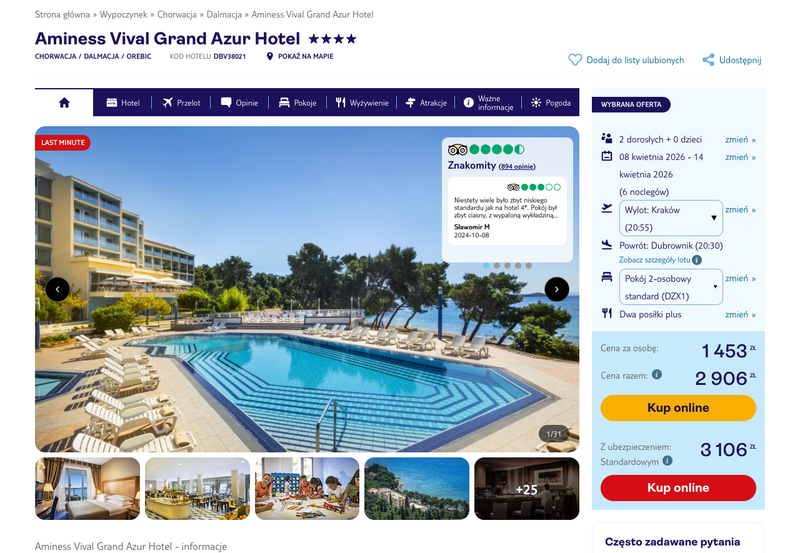Click info icon next to Standardowym insurance
The height and width of the screenshot is (553, 800).
point(667,461)
